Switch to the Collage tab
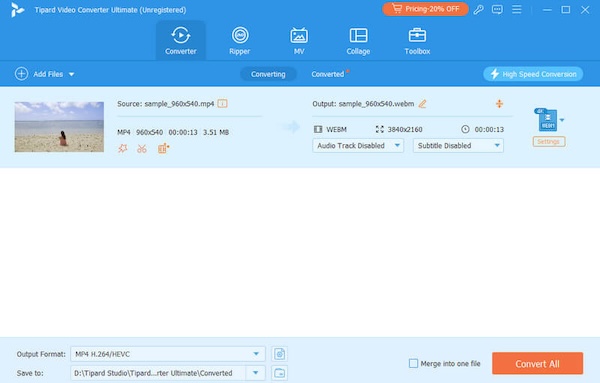The width and height of the screenshot is (600, 383). click(x=358, y=41)
